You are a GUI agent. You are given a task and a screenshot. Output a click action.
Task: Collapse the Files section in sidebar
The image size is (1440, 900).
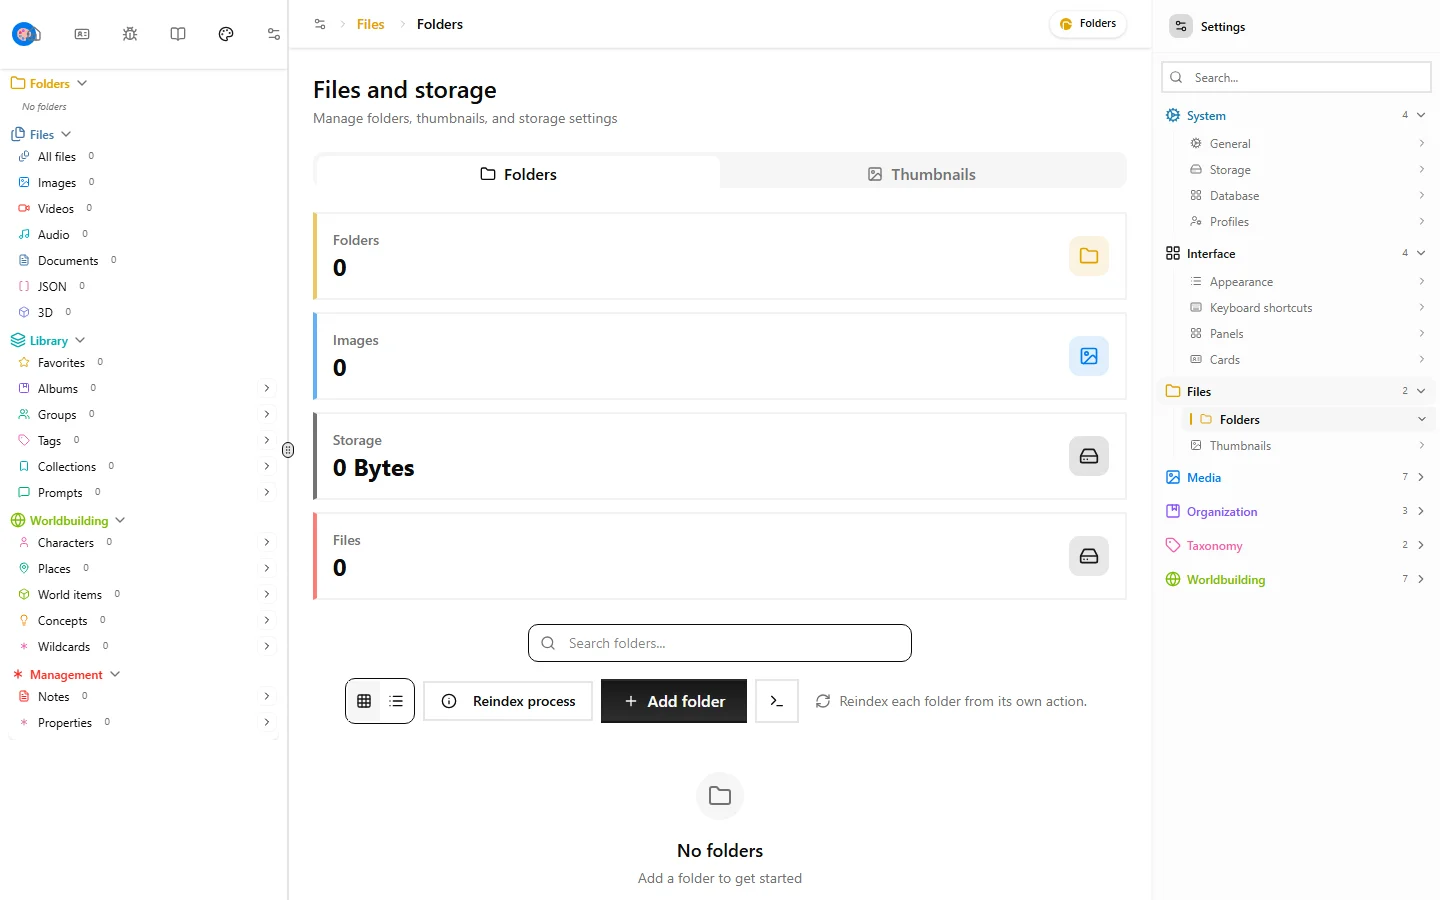(66, 134)
